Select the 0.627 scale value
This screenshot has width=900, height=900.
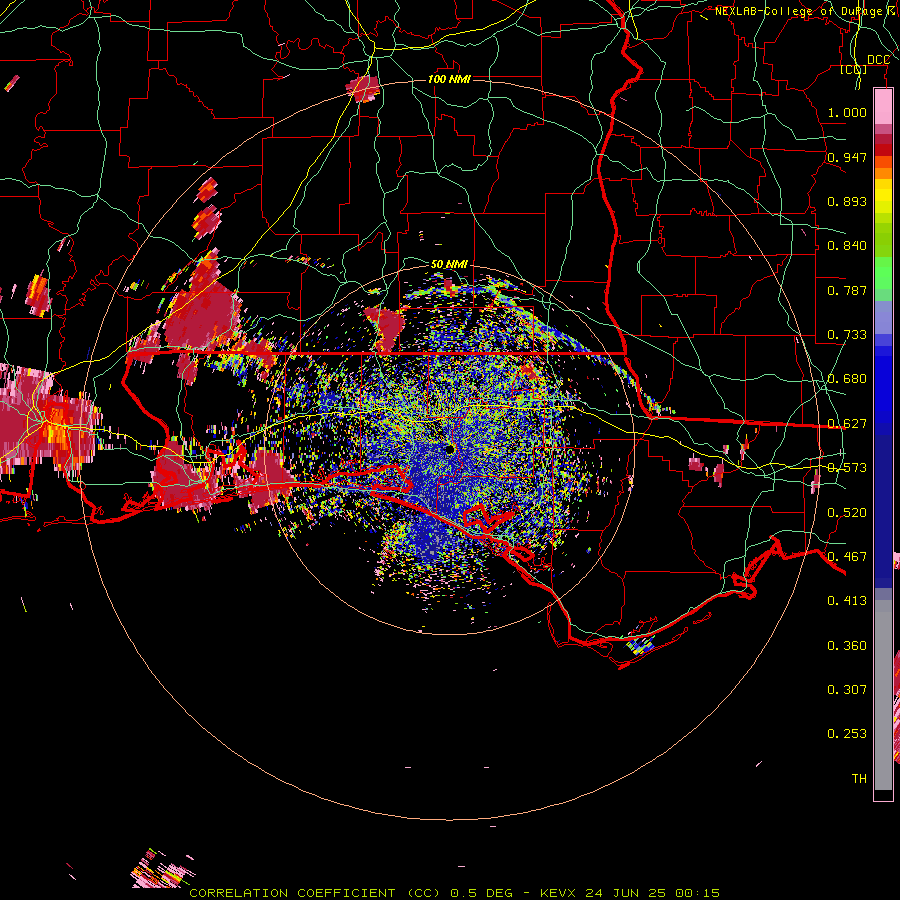[x=847, y=424]
